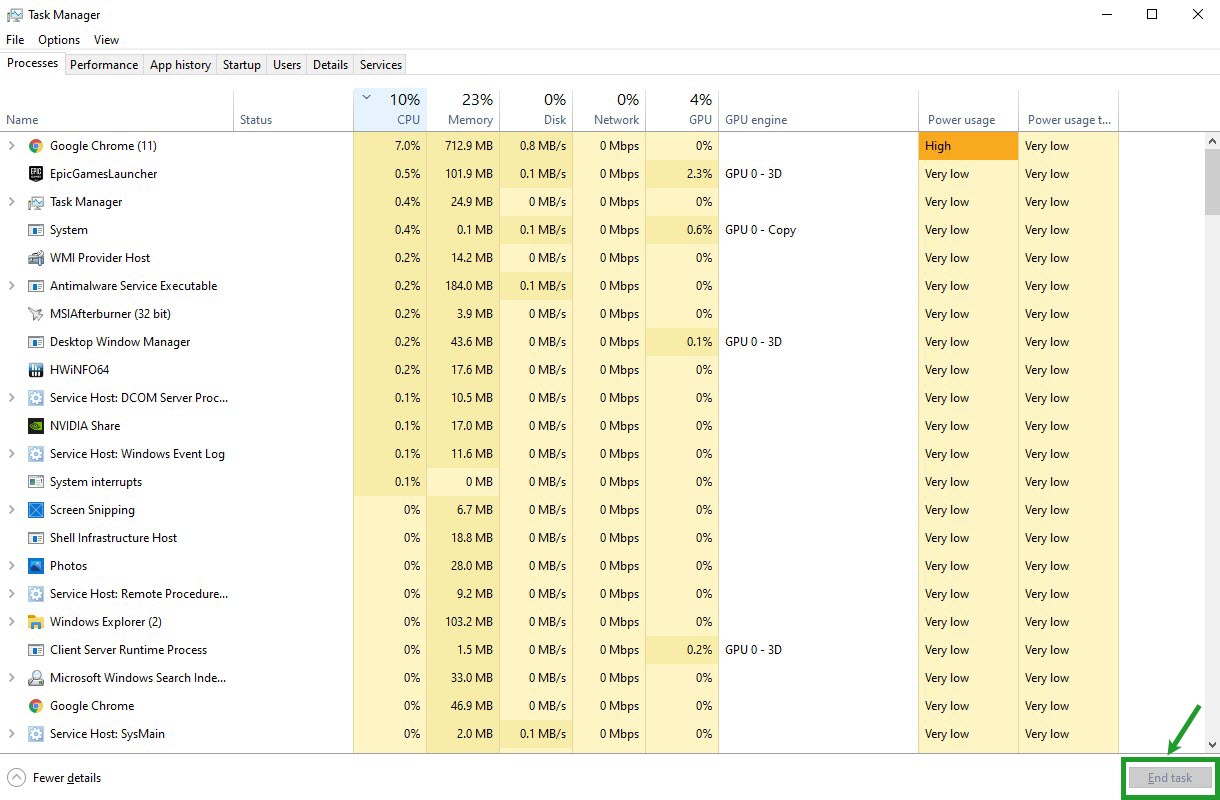
Task: Switch to the Performance tab
Action: [104, 65]
